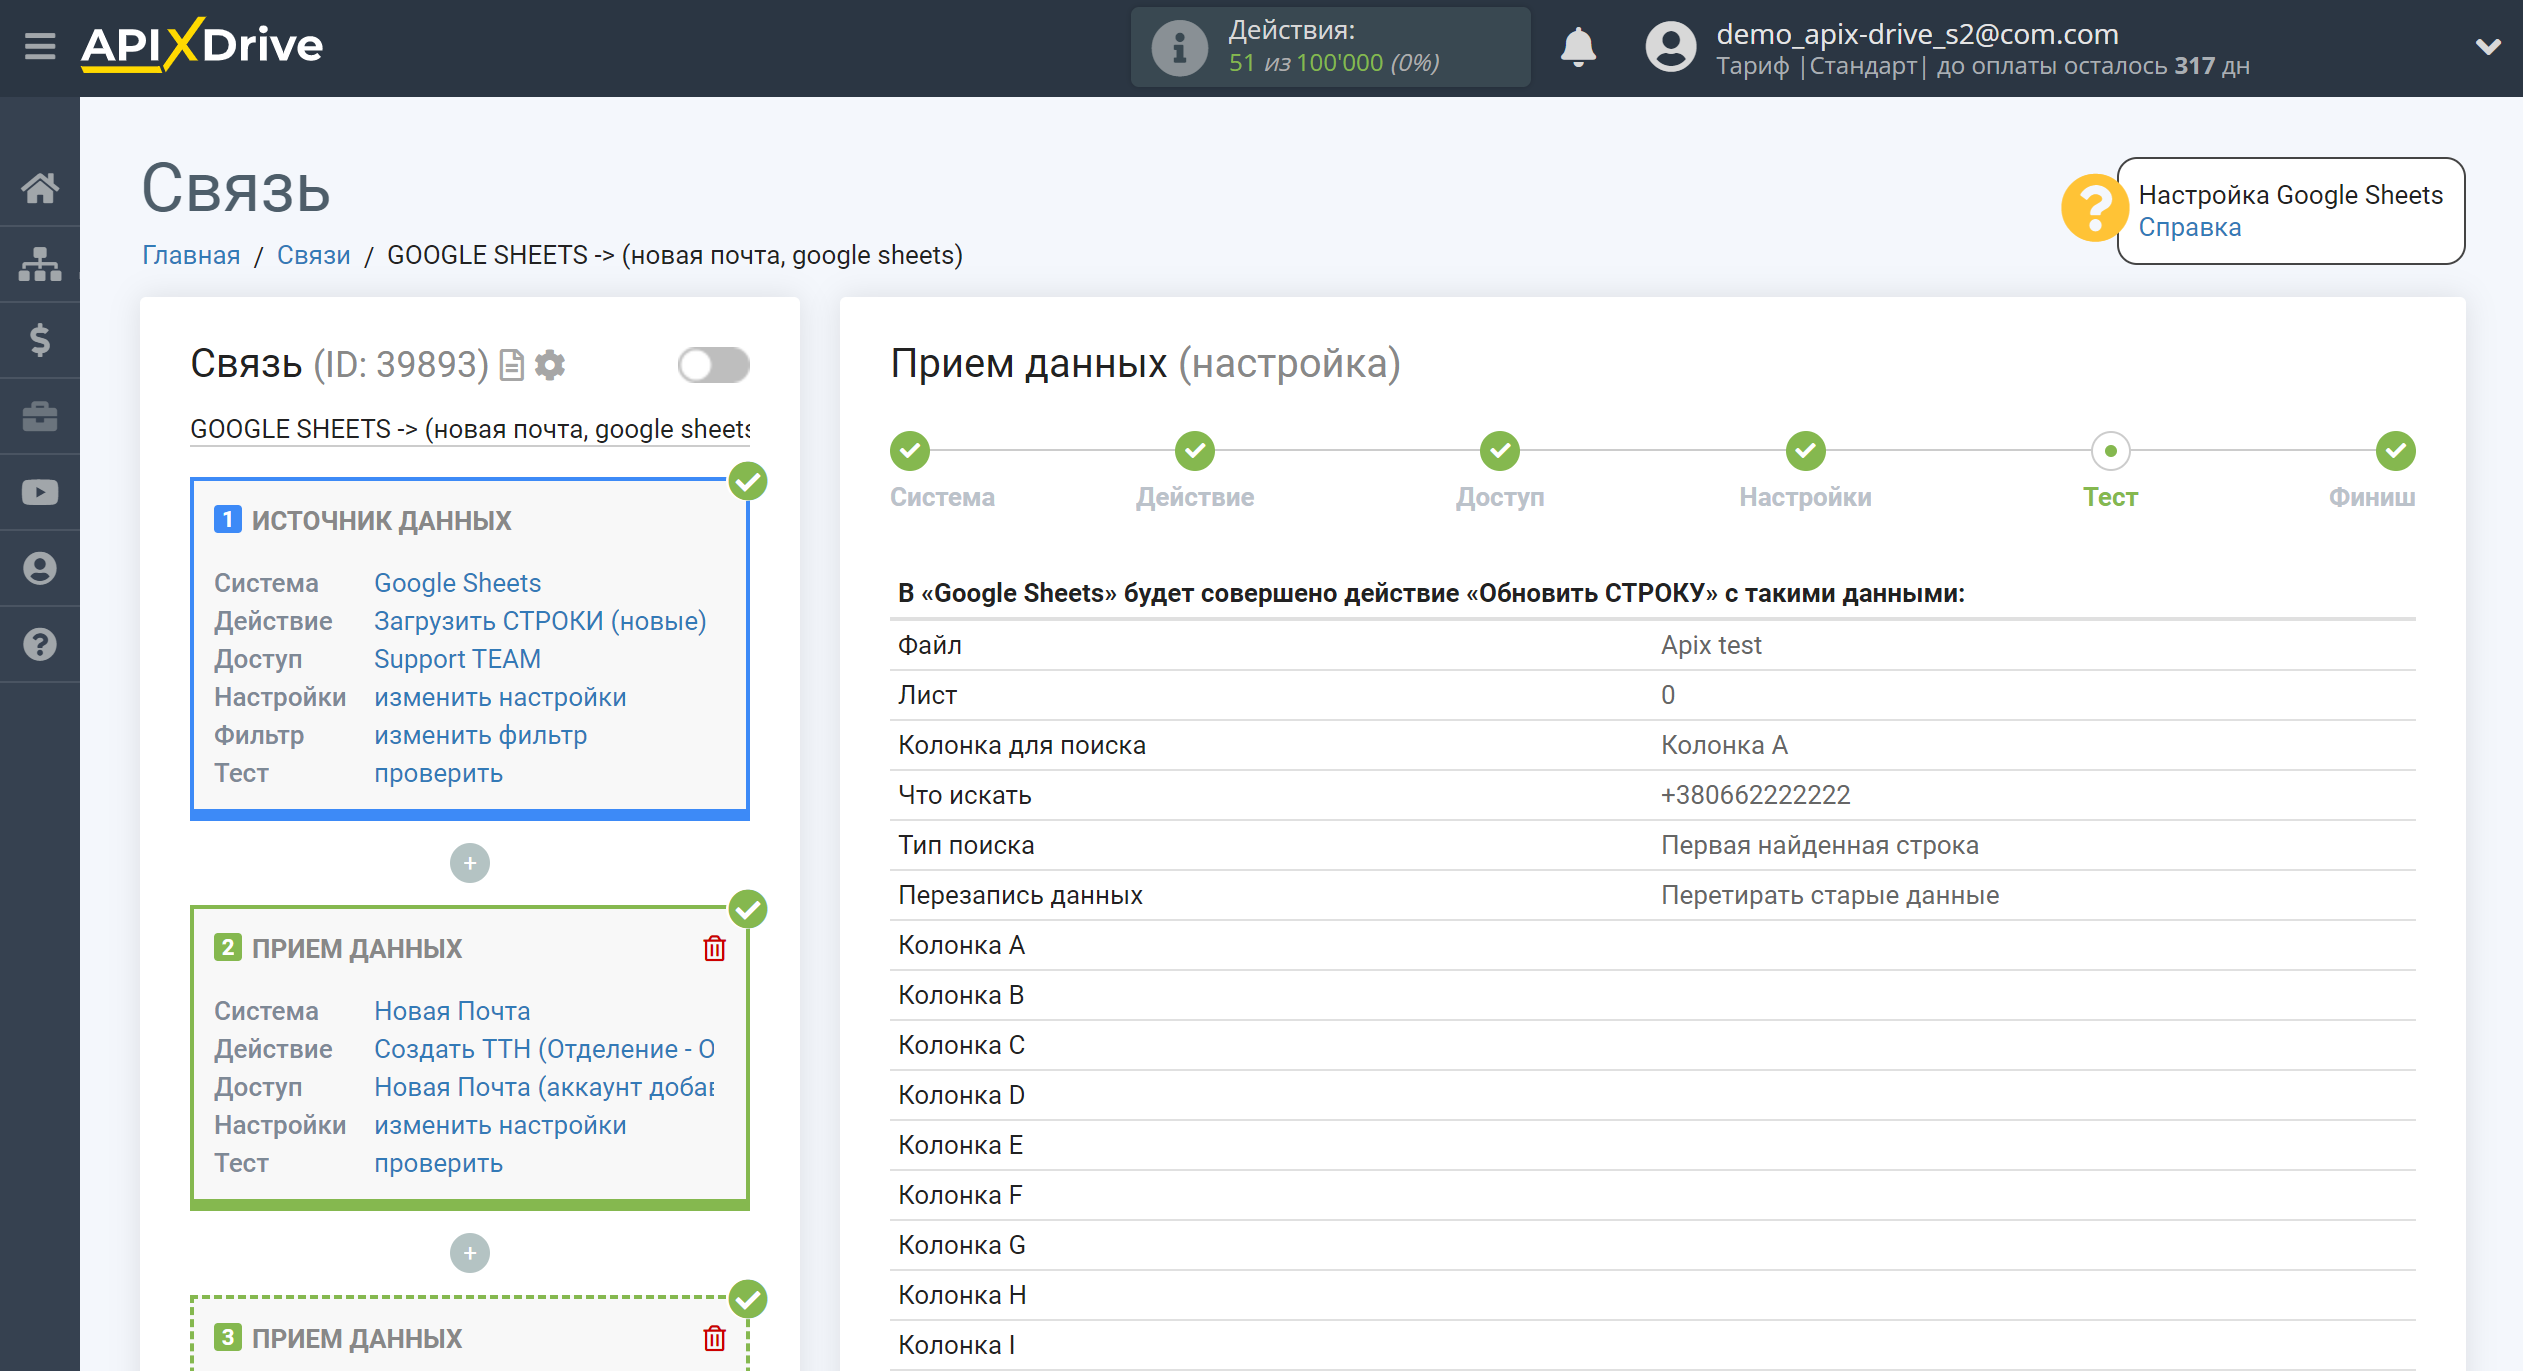Viewport: 2523px width, 1371px height.
Task: Click the green check icon on block 2
Action: (x=748, y=910)
